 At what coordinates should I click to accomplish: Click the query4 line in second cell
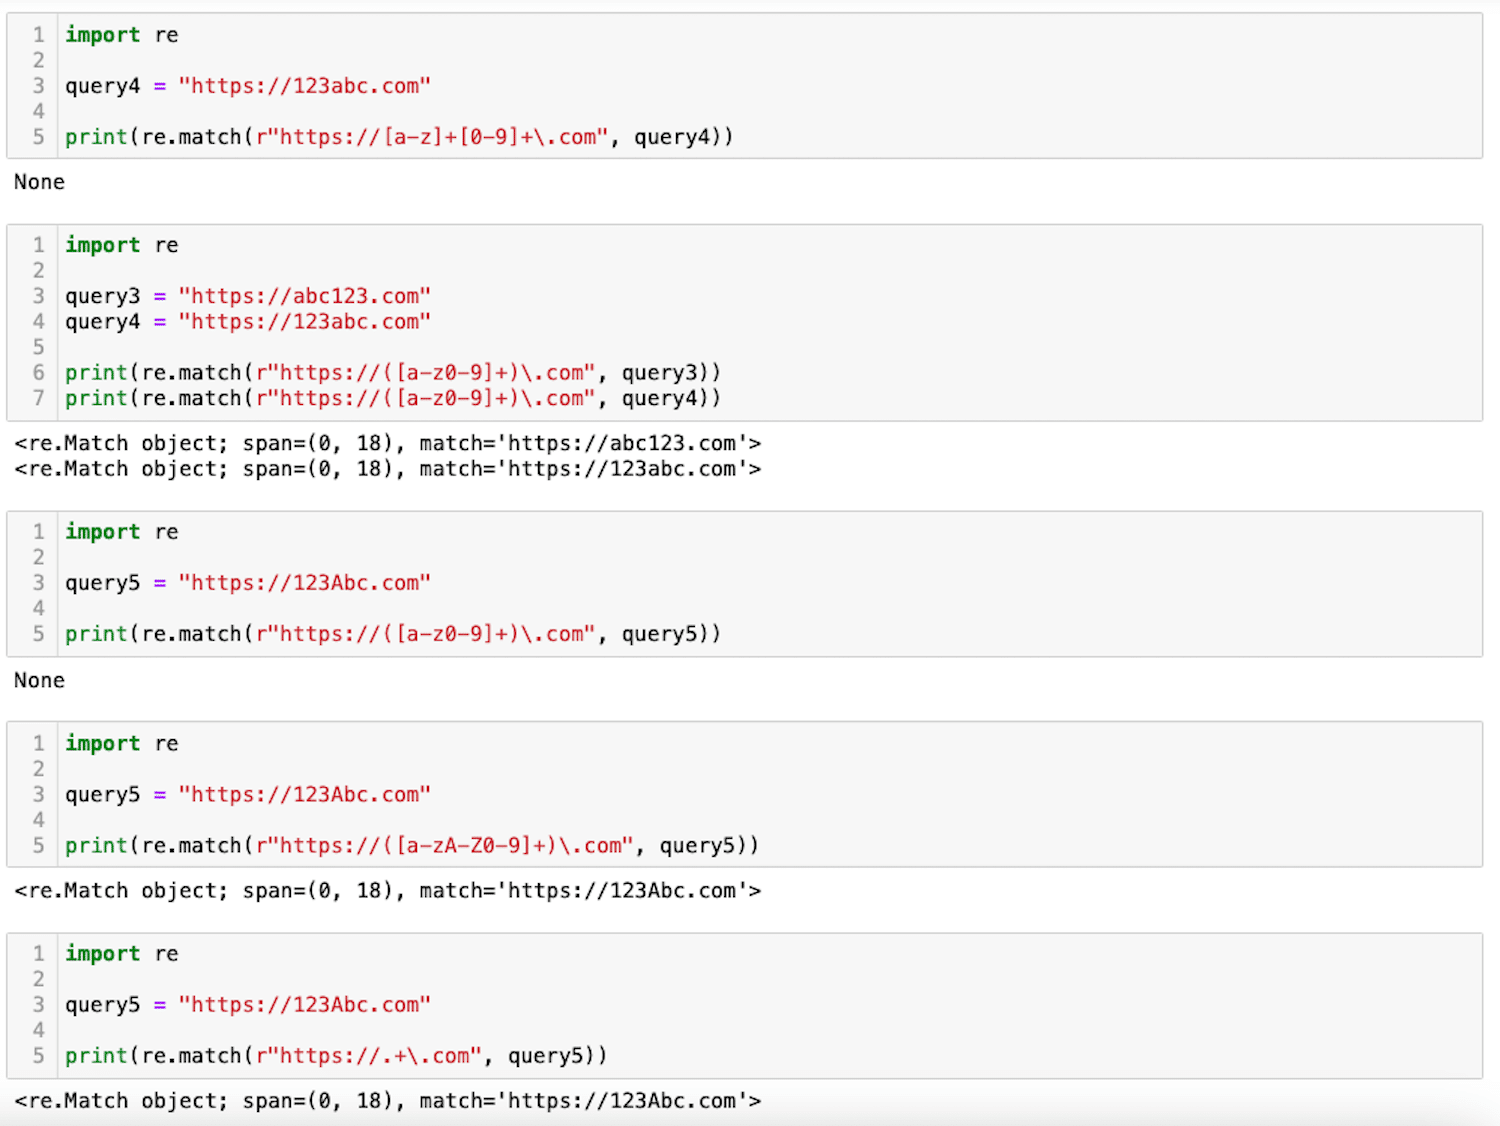point(248,322)
